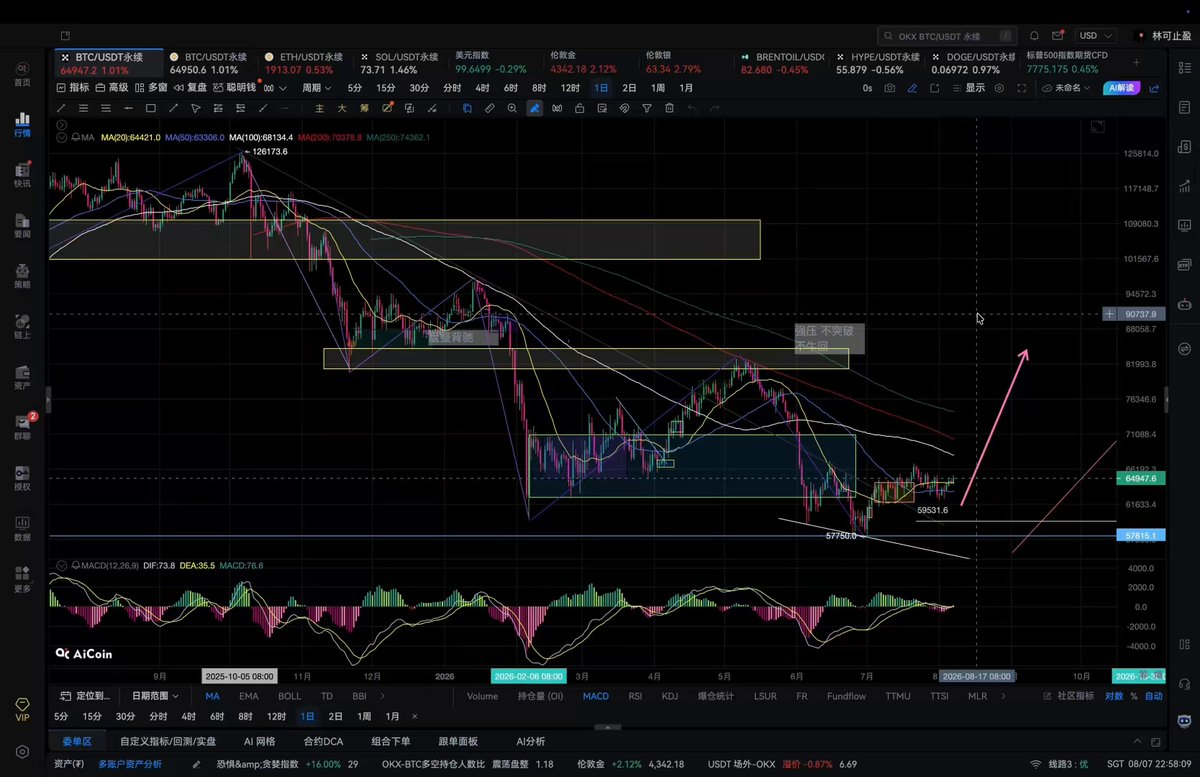Screen dimensions: 1200x777
Task: Open the 行情 market sidebar icon
Action: [22, 124]
